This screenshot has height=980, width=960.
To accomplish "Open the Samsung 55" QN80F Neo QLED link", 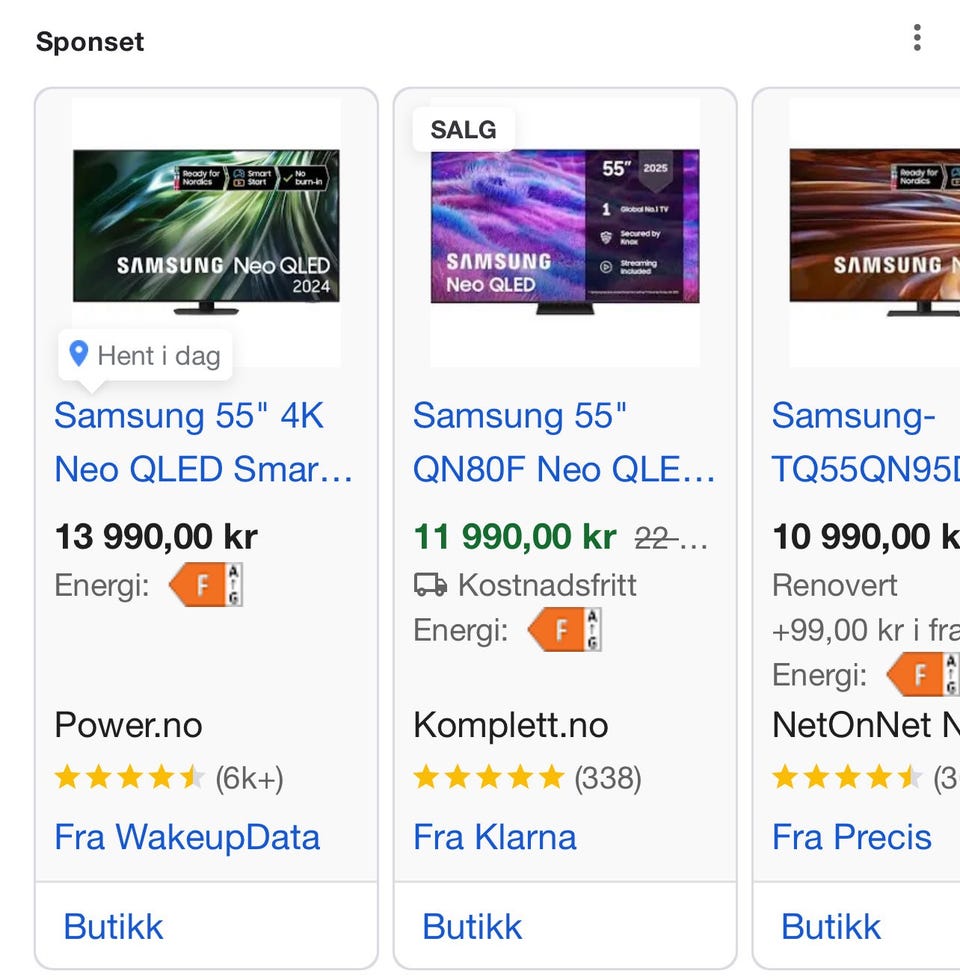I will tap(563, 442).
